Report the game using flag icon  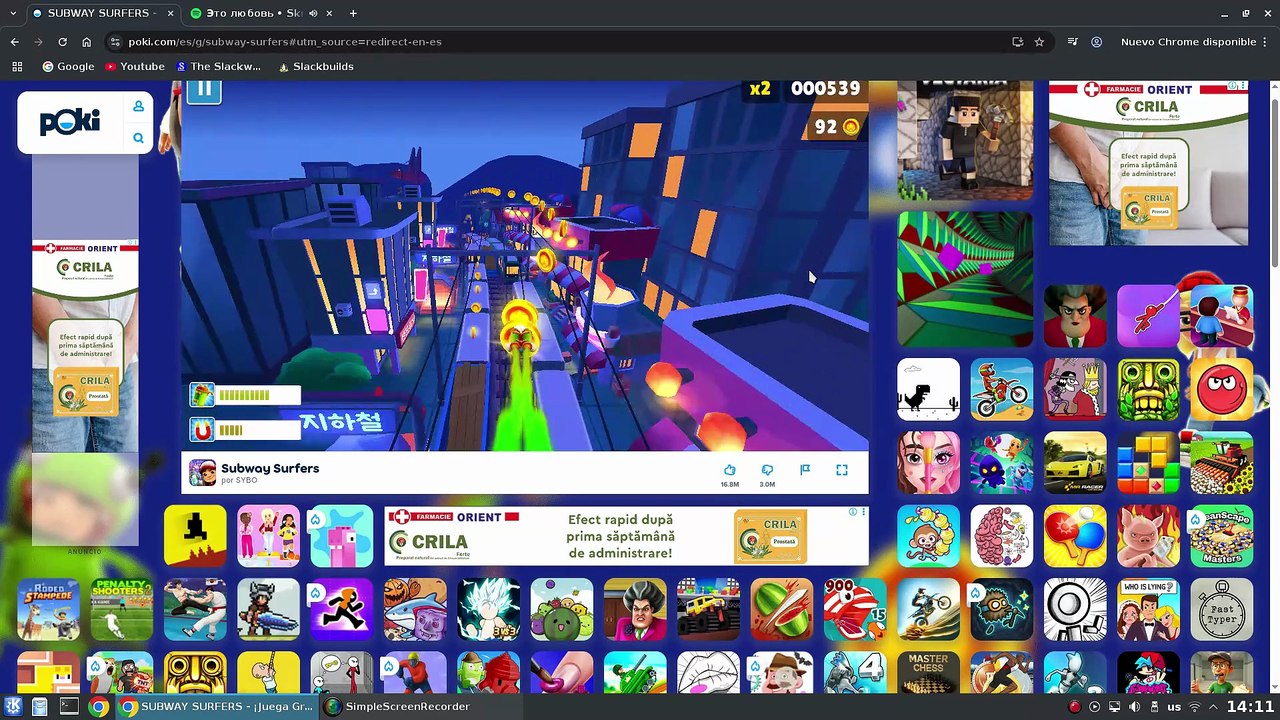click(805, 470)
